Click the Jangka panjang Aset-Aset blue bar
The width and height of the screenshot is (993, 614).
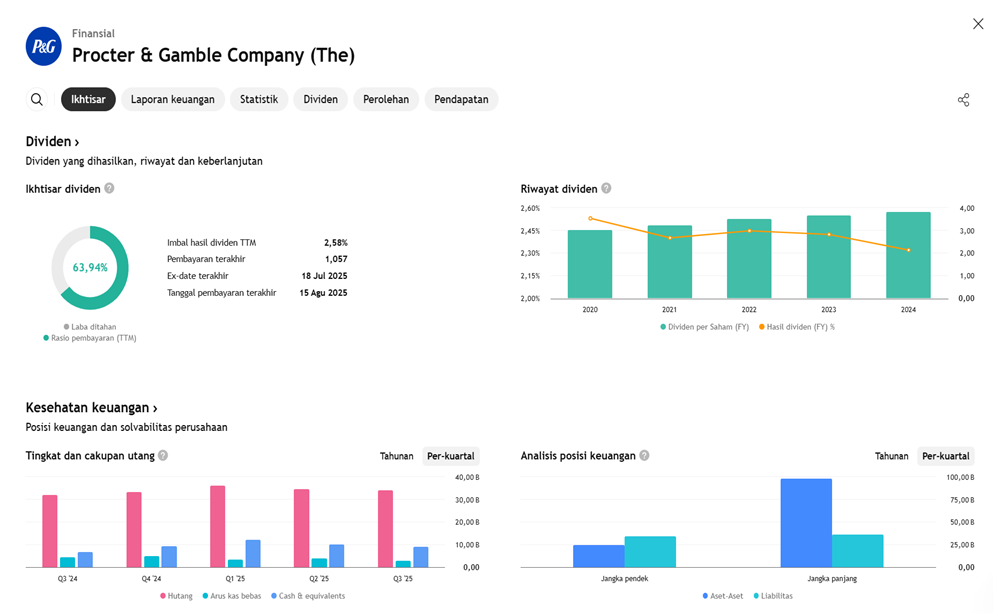coord(806,523)
